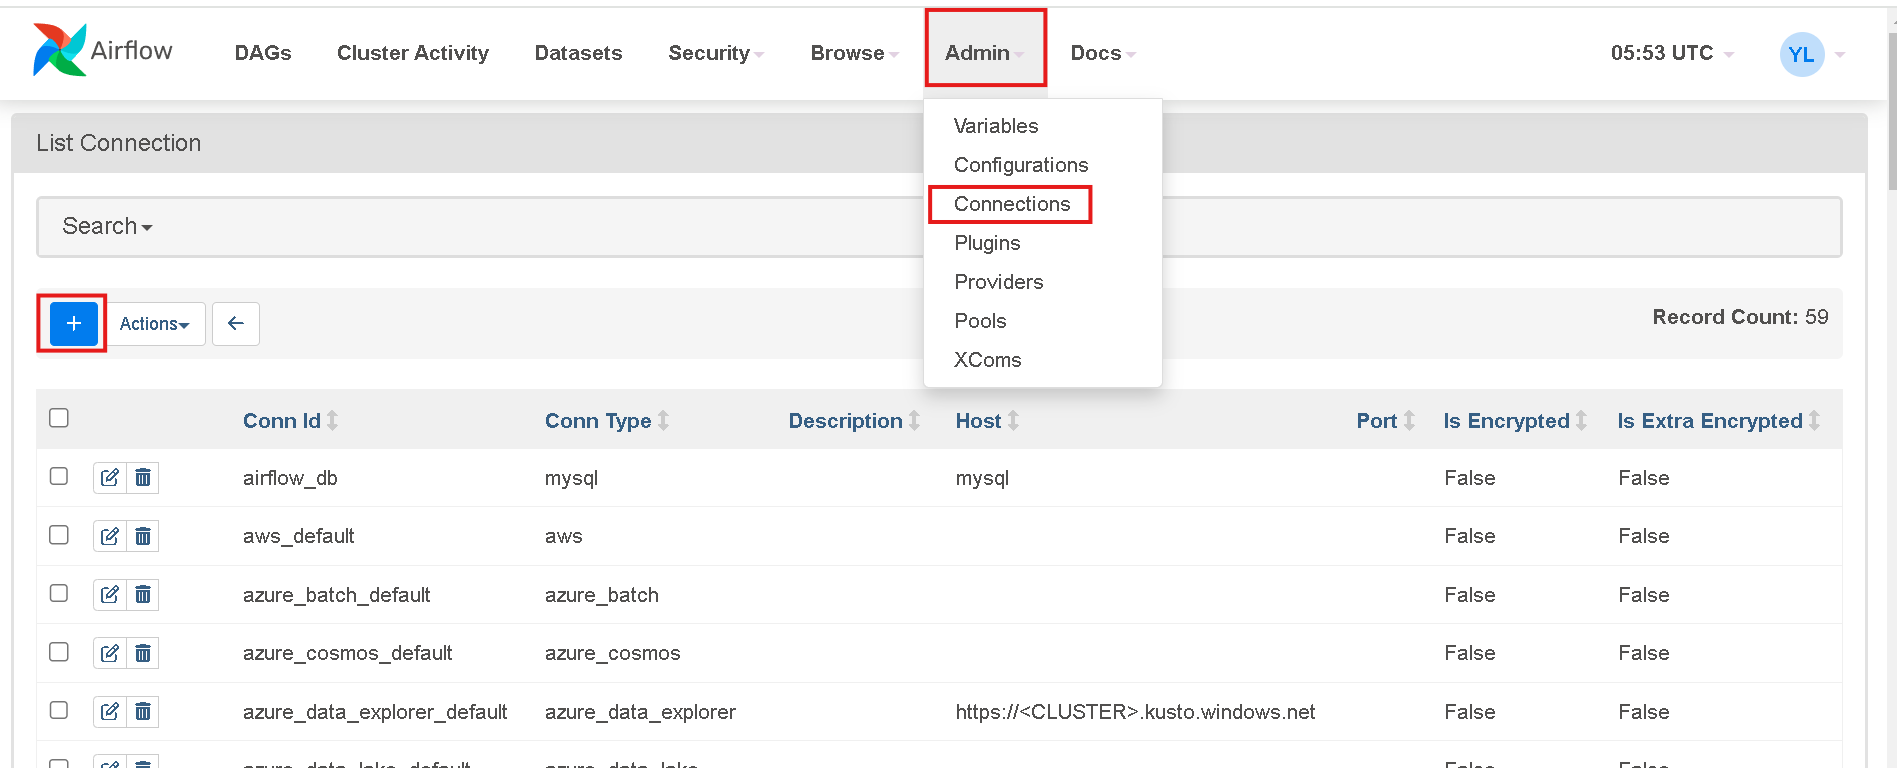Viewport: 1897px width, 768px height.
Task: Click the blue plus add connection button
Action: click(73, 323)
